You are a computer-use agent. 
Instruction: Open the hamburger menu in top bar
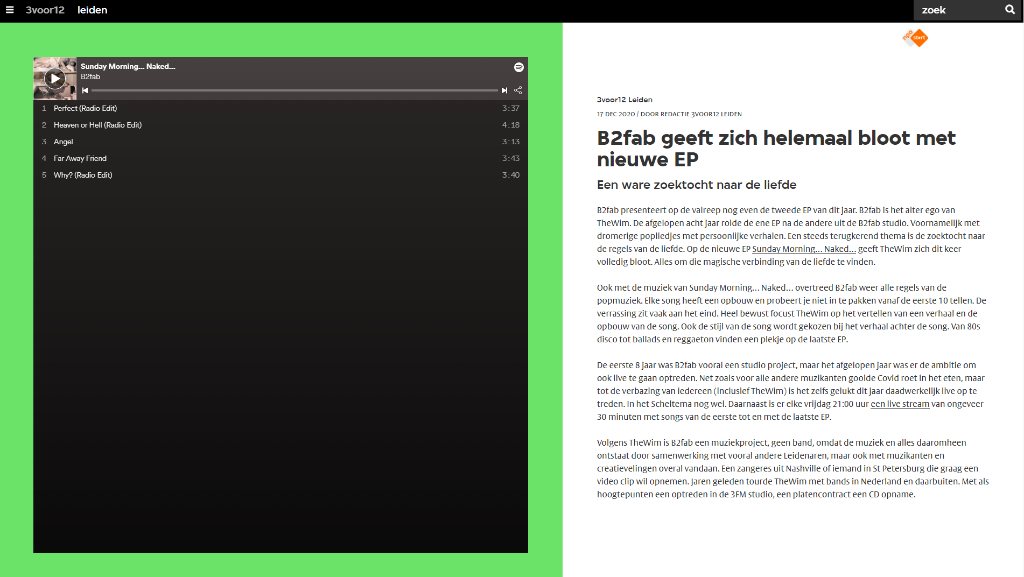click(10, 10)
